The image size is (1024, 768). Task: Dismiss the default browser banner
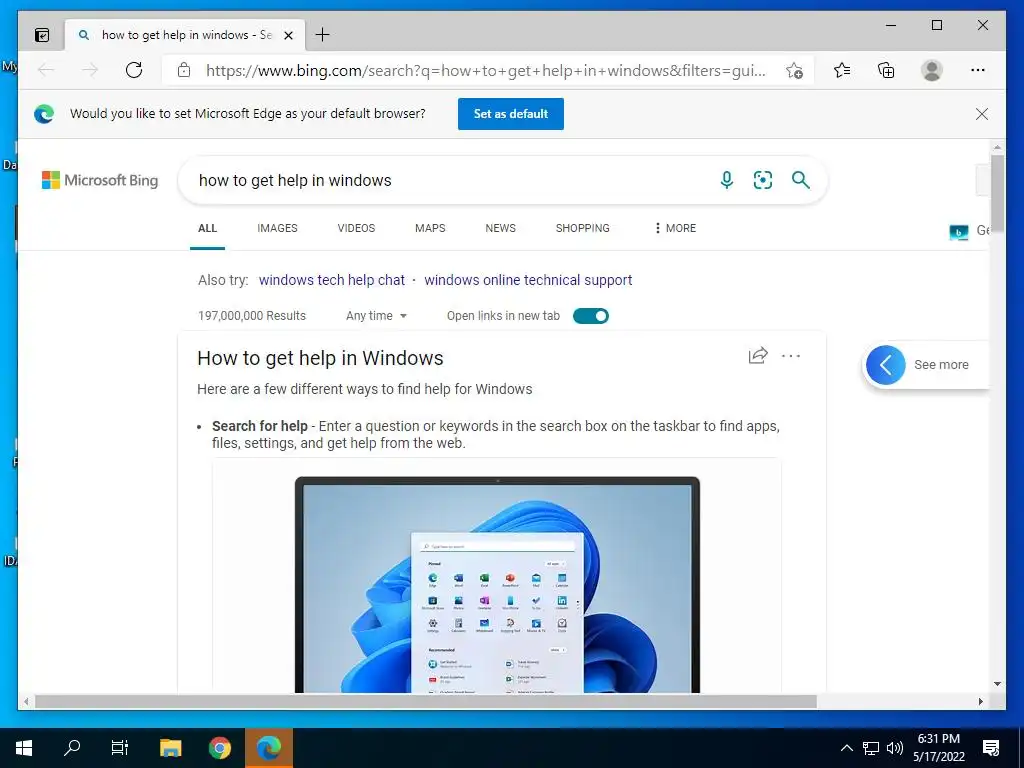tap(982, 114)
